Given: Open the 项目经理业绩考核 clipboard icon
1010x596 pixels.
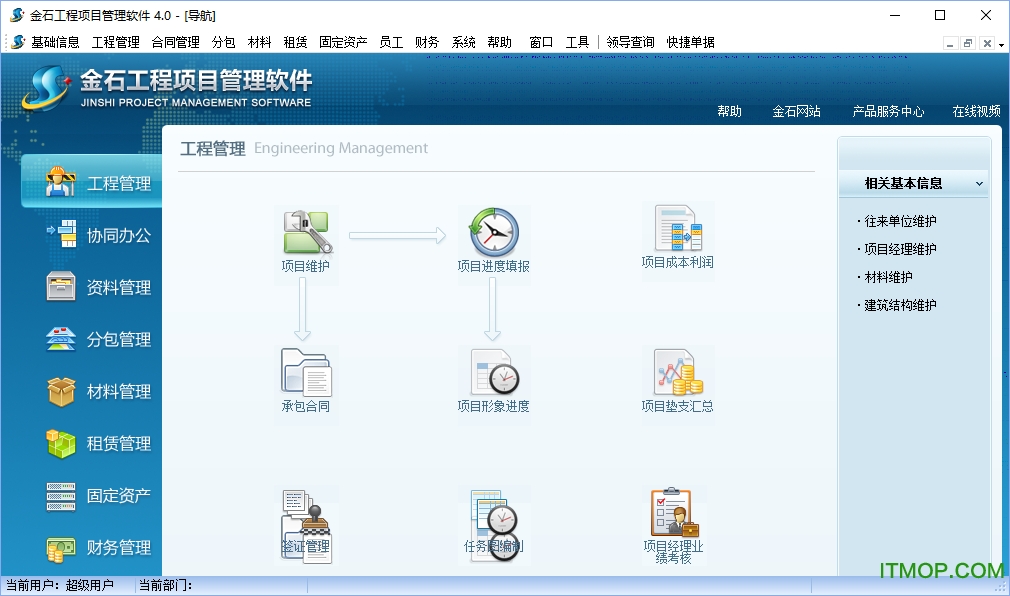Looking at the screenshot, I should coord(673,515).
